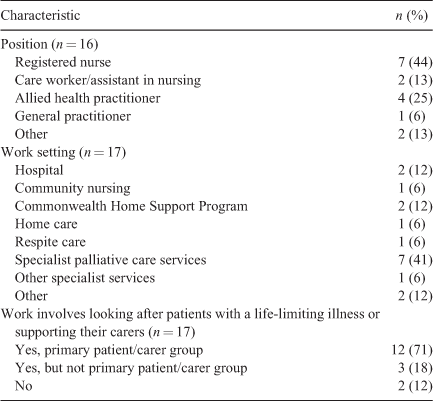The image size is (433, 401).
Task: Select the Registered nurse row label
Action: point(63,62)
